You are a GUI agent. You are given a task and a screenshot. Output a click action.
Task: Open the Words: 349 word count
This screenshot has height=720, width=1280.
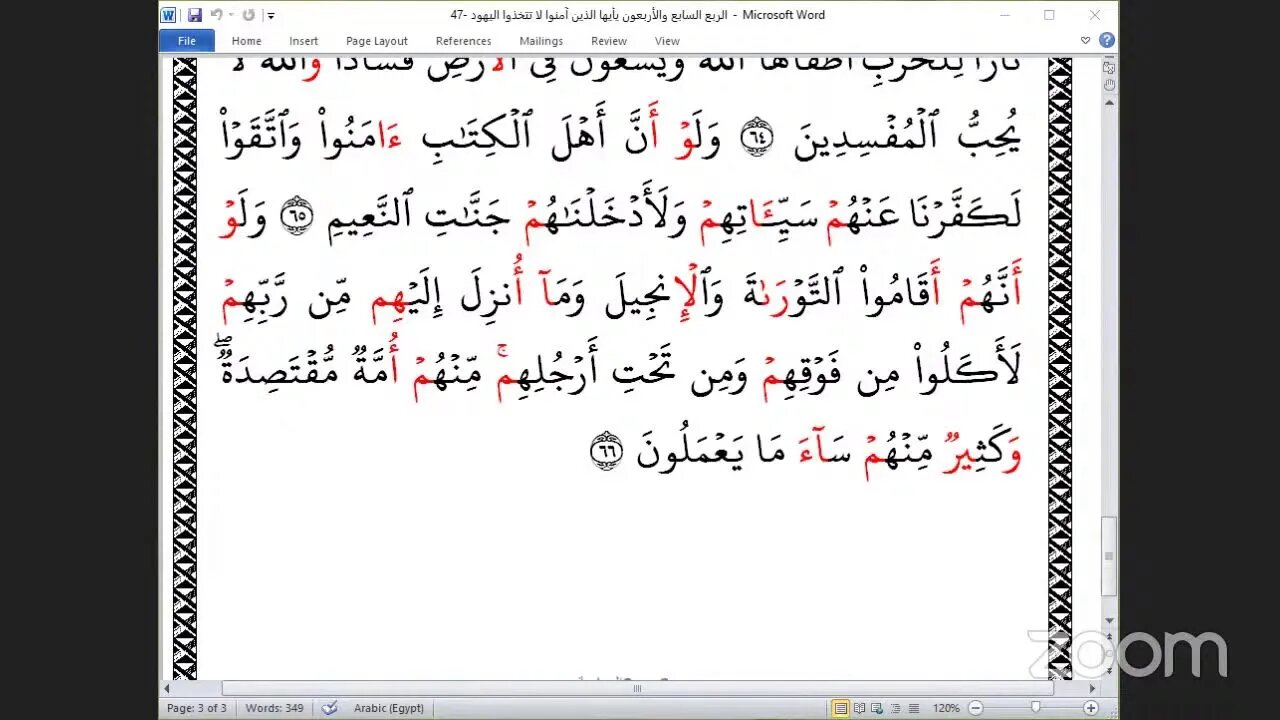274,708
